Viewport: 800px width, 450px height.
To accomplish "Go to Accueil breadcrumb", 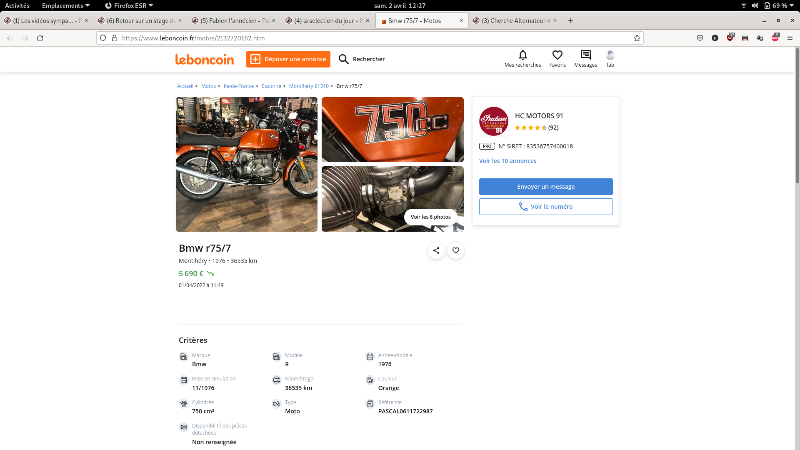I will pyautogui.click(x=185, y=86).
